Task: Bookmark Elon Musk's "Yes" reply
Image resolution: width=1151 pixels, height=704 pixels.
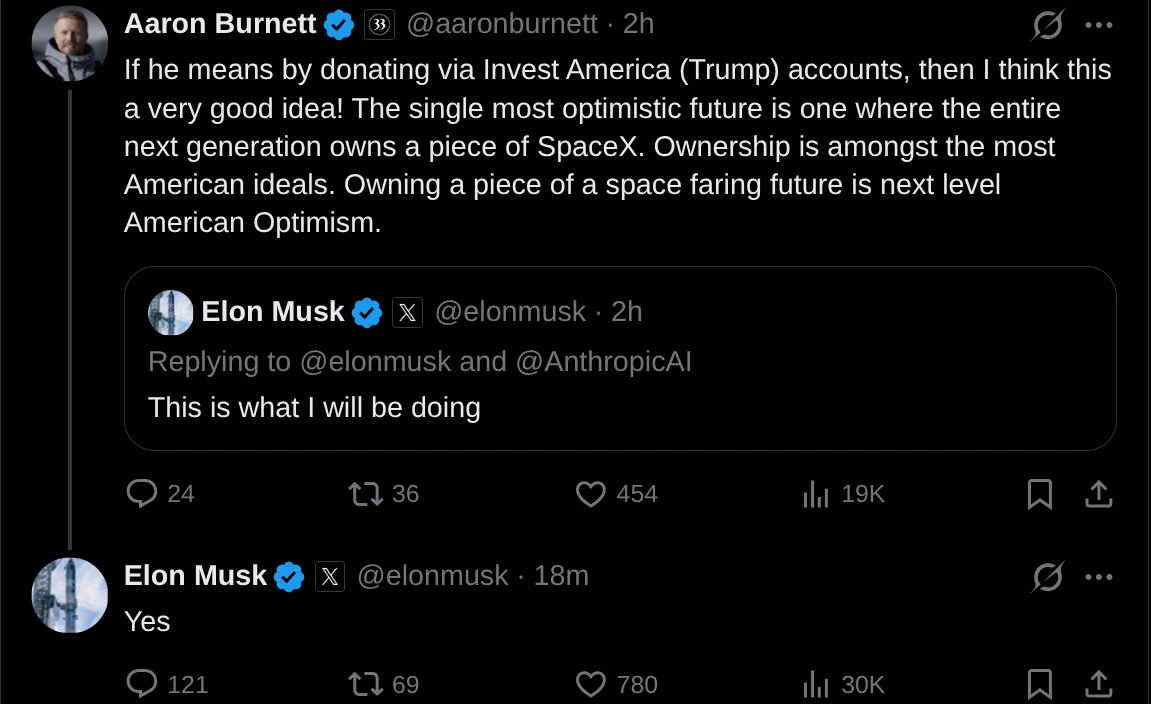Action: click(1039, 683)
